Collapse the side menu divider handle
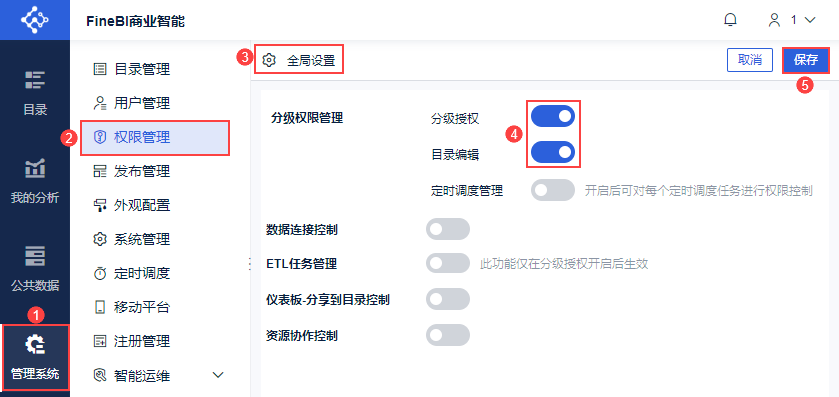 [x=250, y=263]
